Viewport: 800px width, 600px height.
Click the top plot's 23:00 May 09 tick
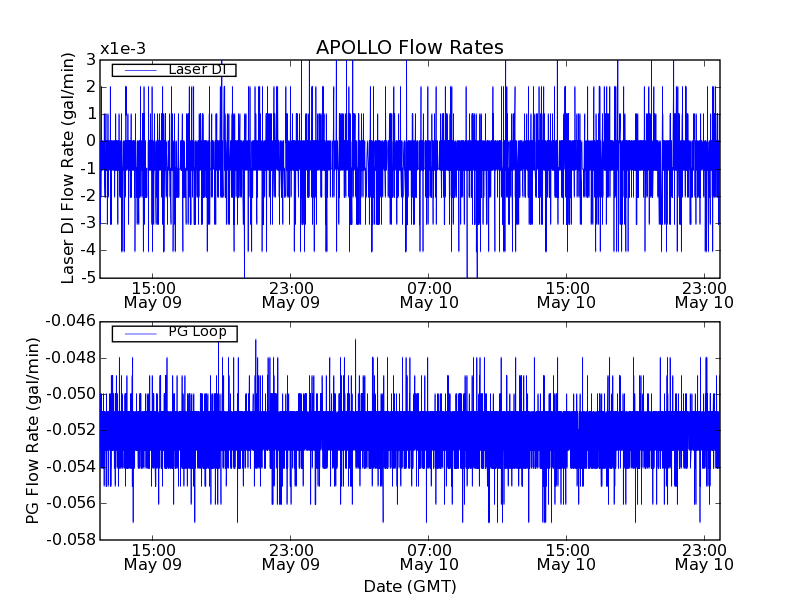[x=290, y=294]
